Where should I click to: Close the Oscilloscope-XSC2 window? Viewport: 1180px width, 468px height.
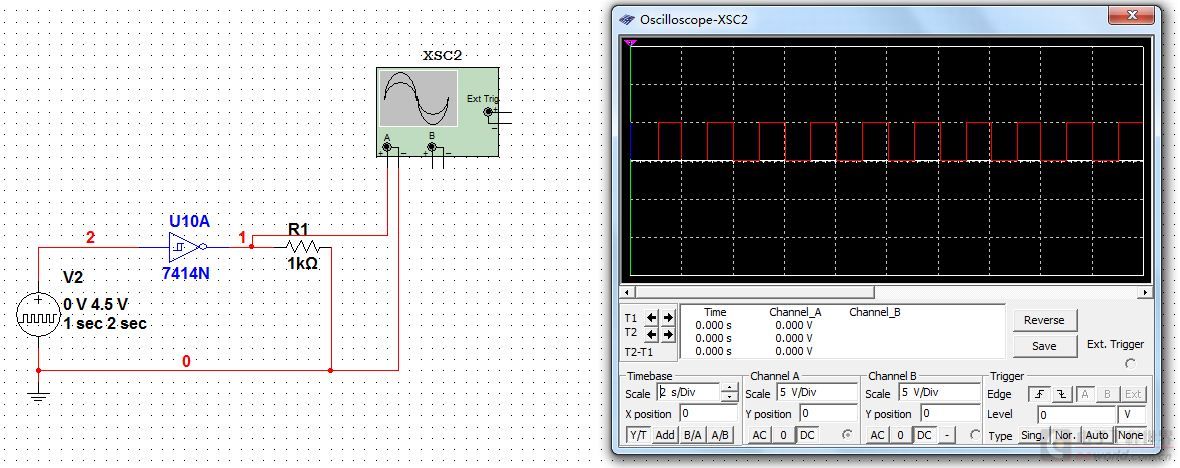[x=1133, y=17]
